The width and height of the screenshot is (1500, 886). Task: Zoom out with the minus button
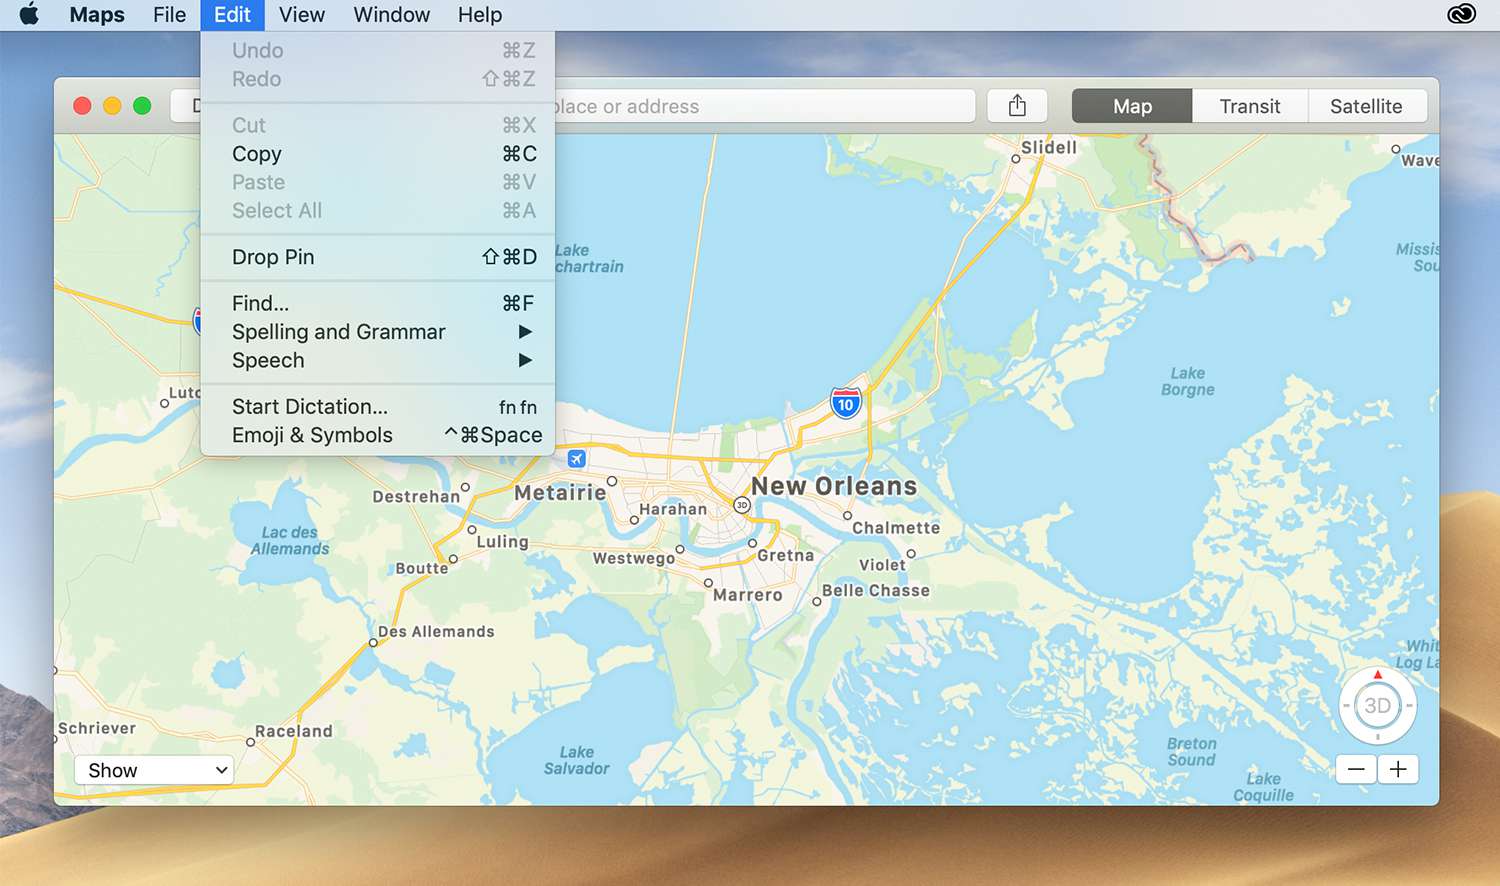coord(1356,769)
